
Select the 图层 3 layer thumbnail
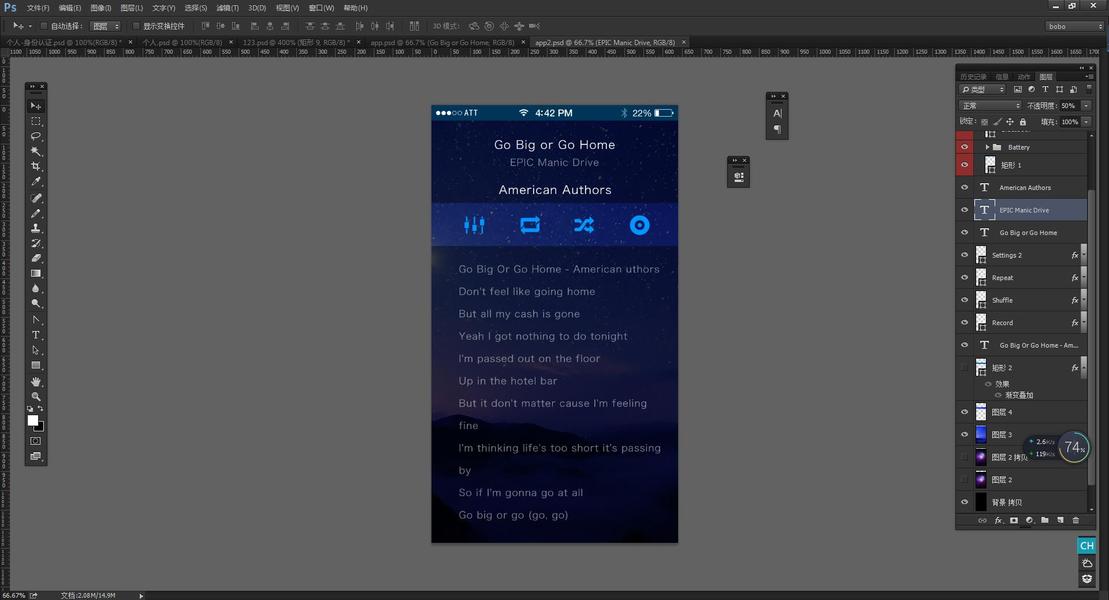click(981, 434)
